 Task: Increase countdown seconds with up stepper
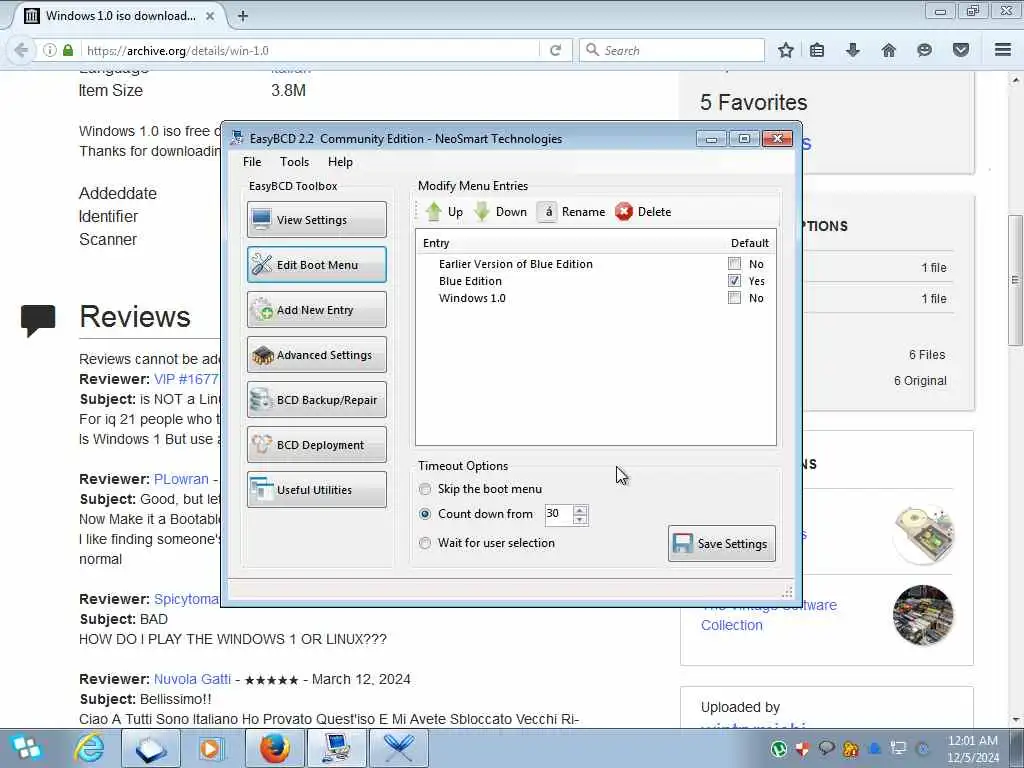click(x=580, y=509)
